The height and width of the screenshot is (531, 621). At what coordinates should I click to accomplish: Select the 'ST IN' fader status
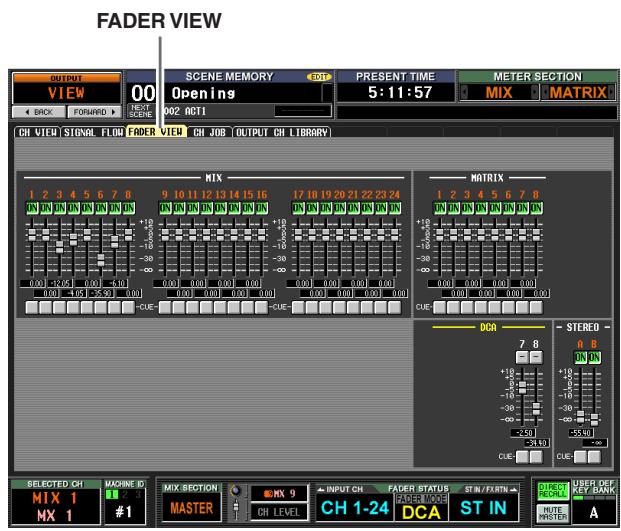click(x=484, y=508)
